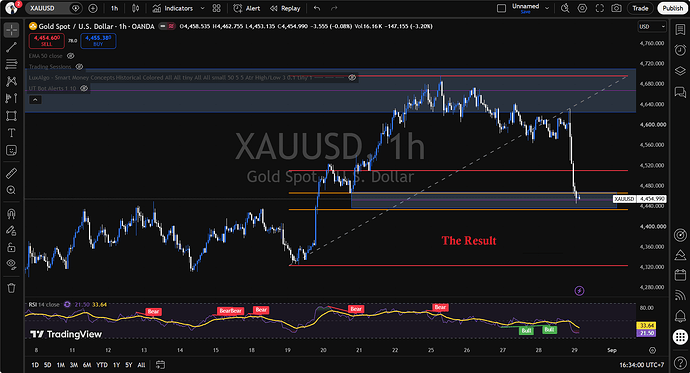Select the YTD time range
This screenshot has width=690, height=373.
point(102,365)
